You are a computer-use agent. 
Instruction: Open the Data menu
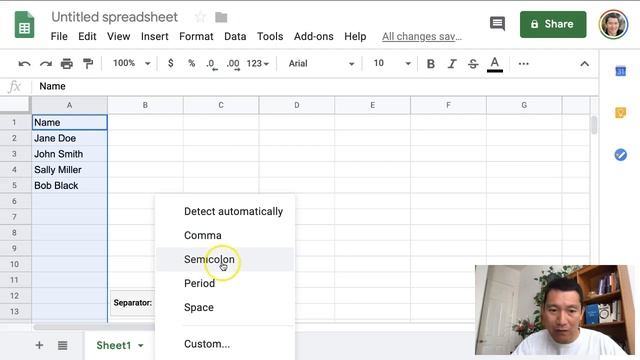click(235, 36)
